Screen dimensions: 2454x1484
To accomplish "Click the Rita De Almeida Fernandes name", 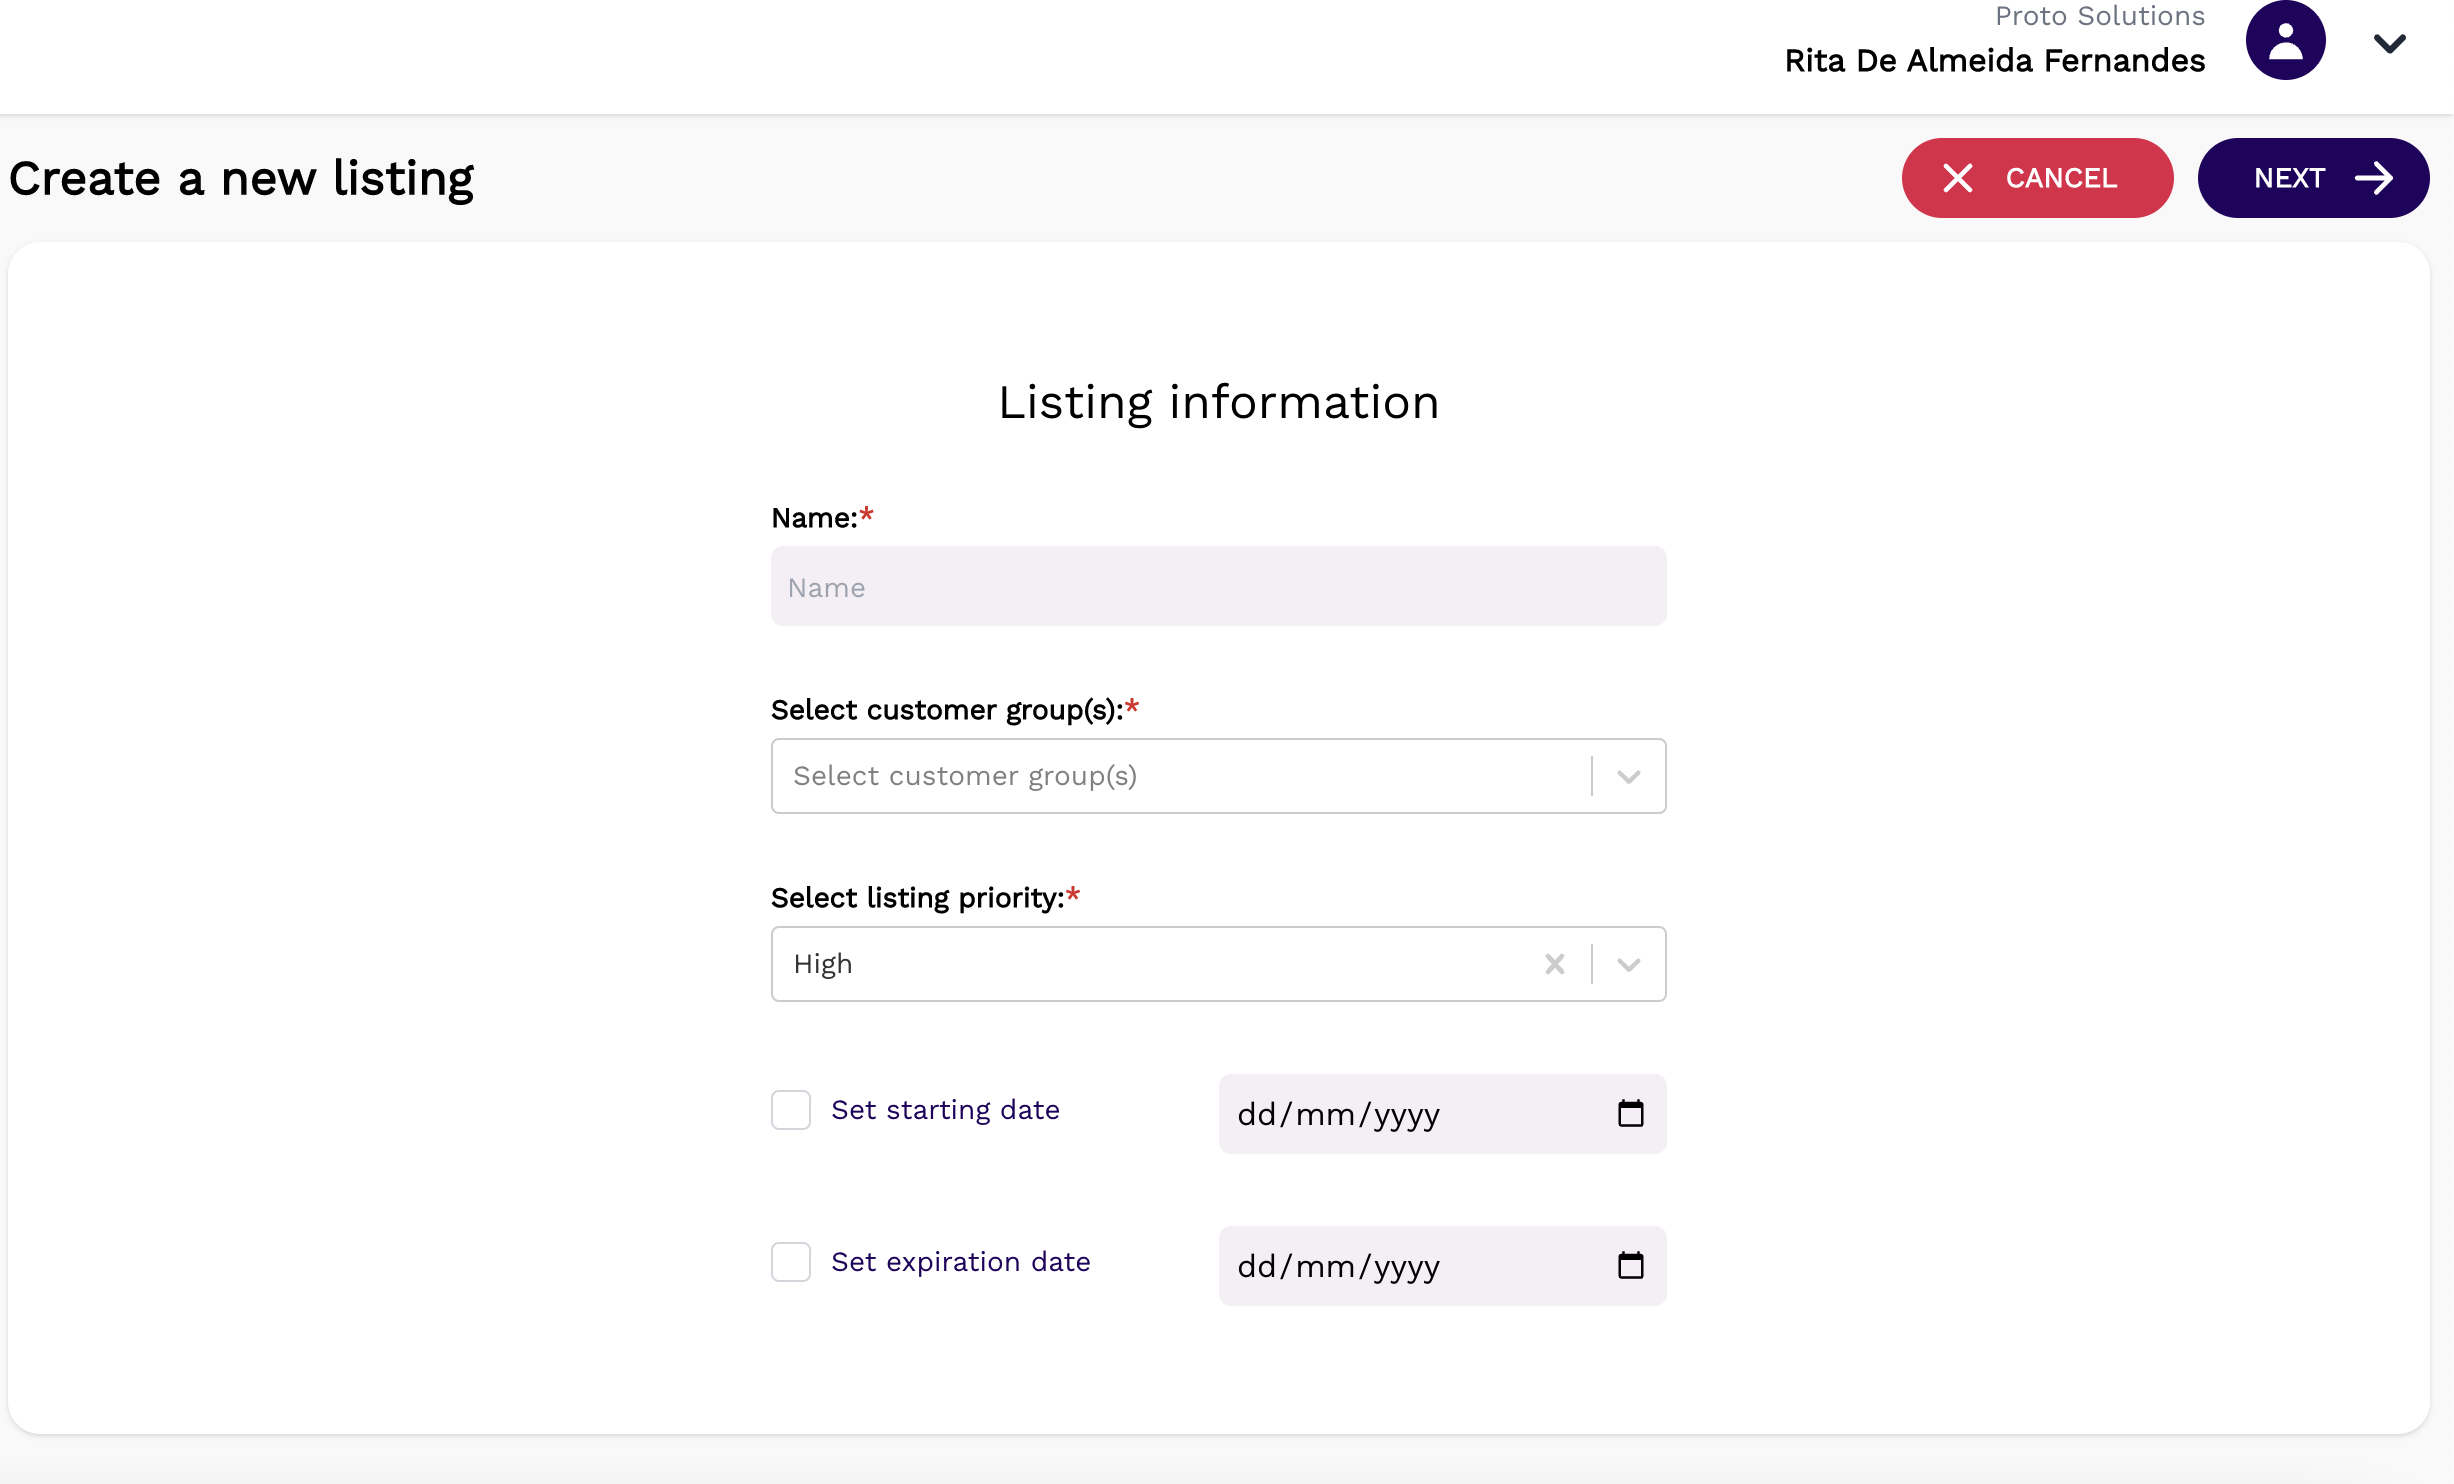I will click(1994, 60).
